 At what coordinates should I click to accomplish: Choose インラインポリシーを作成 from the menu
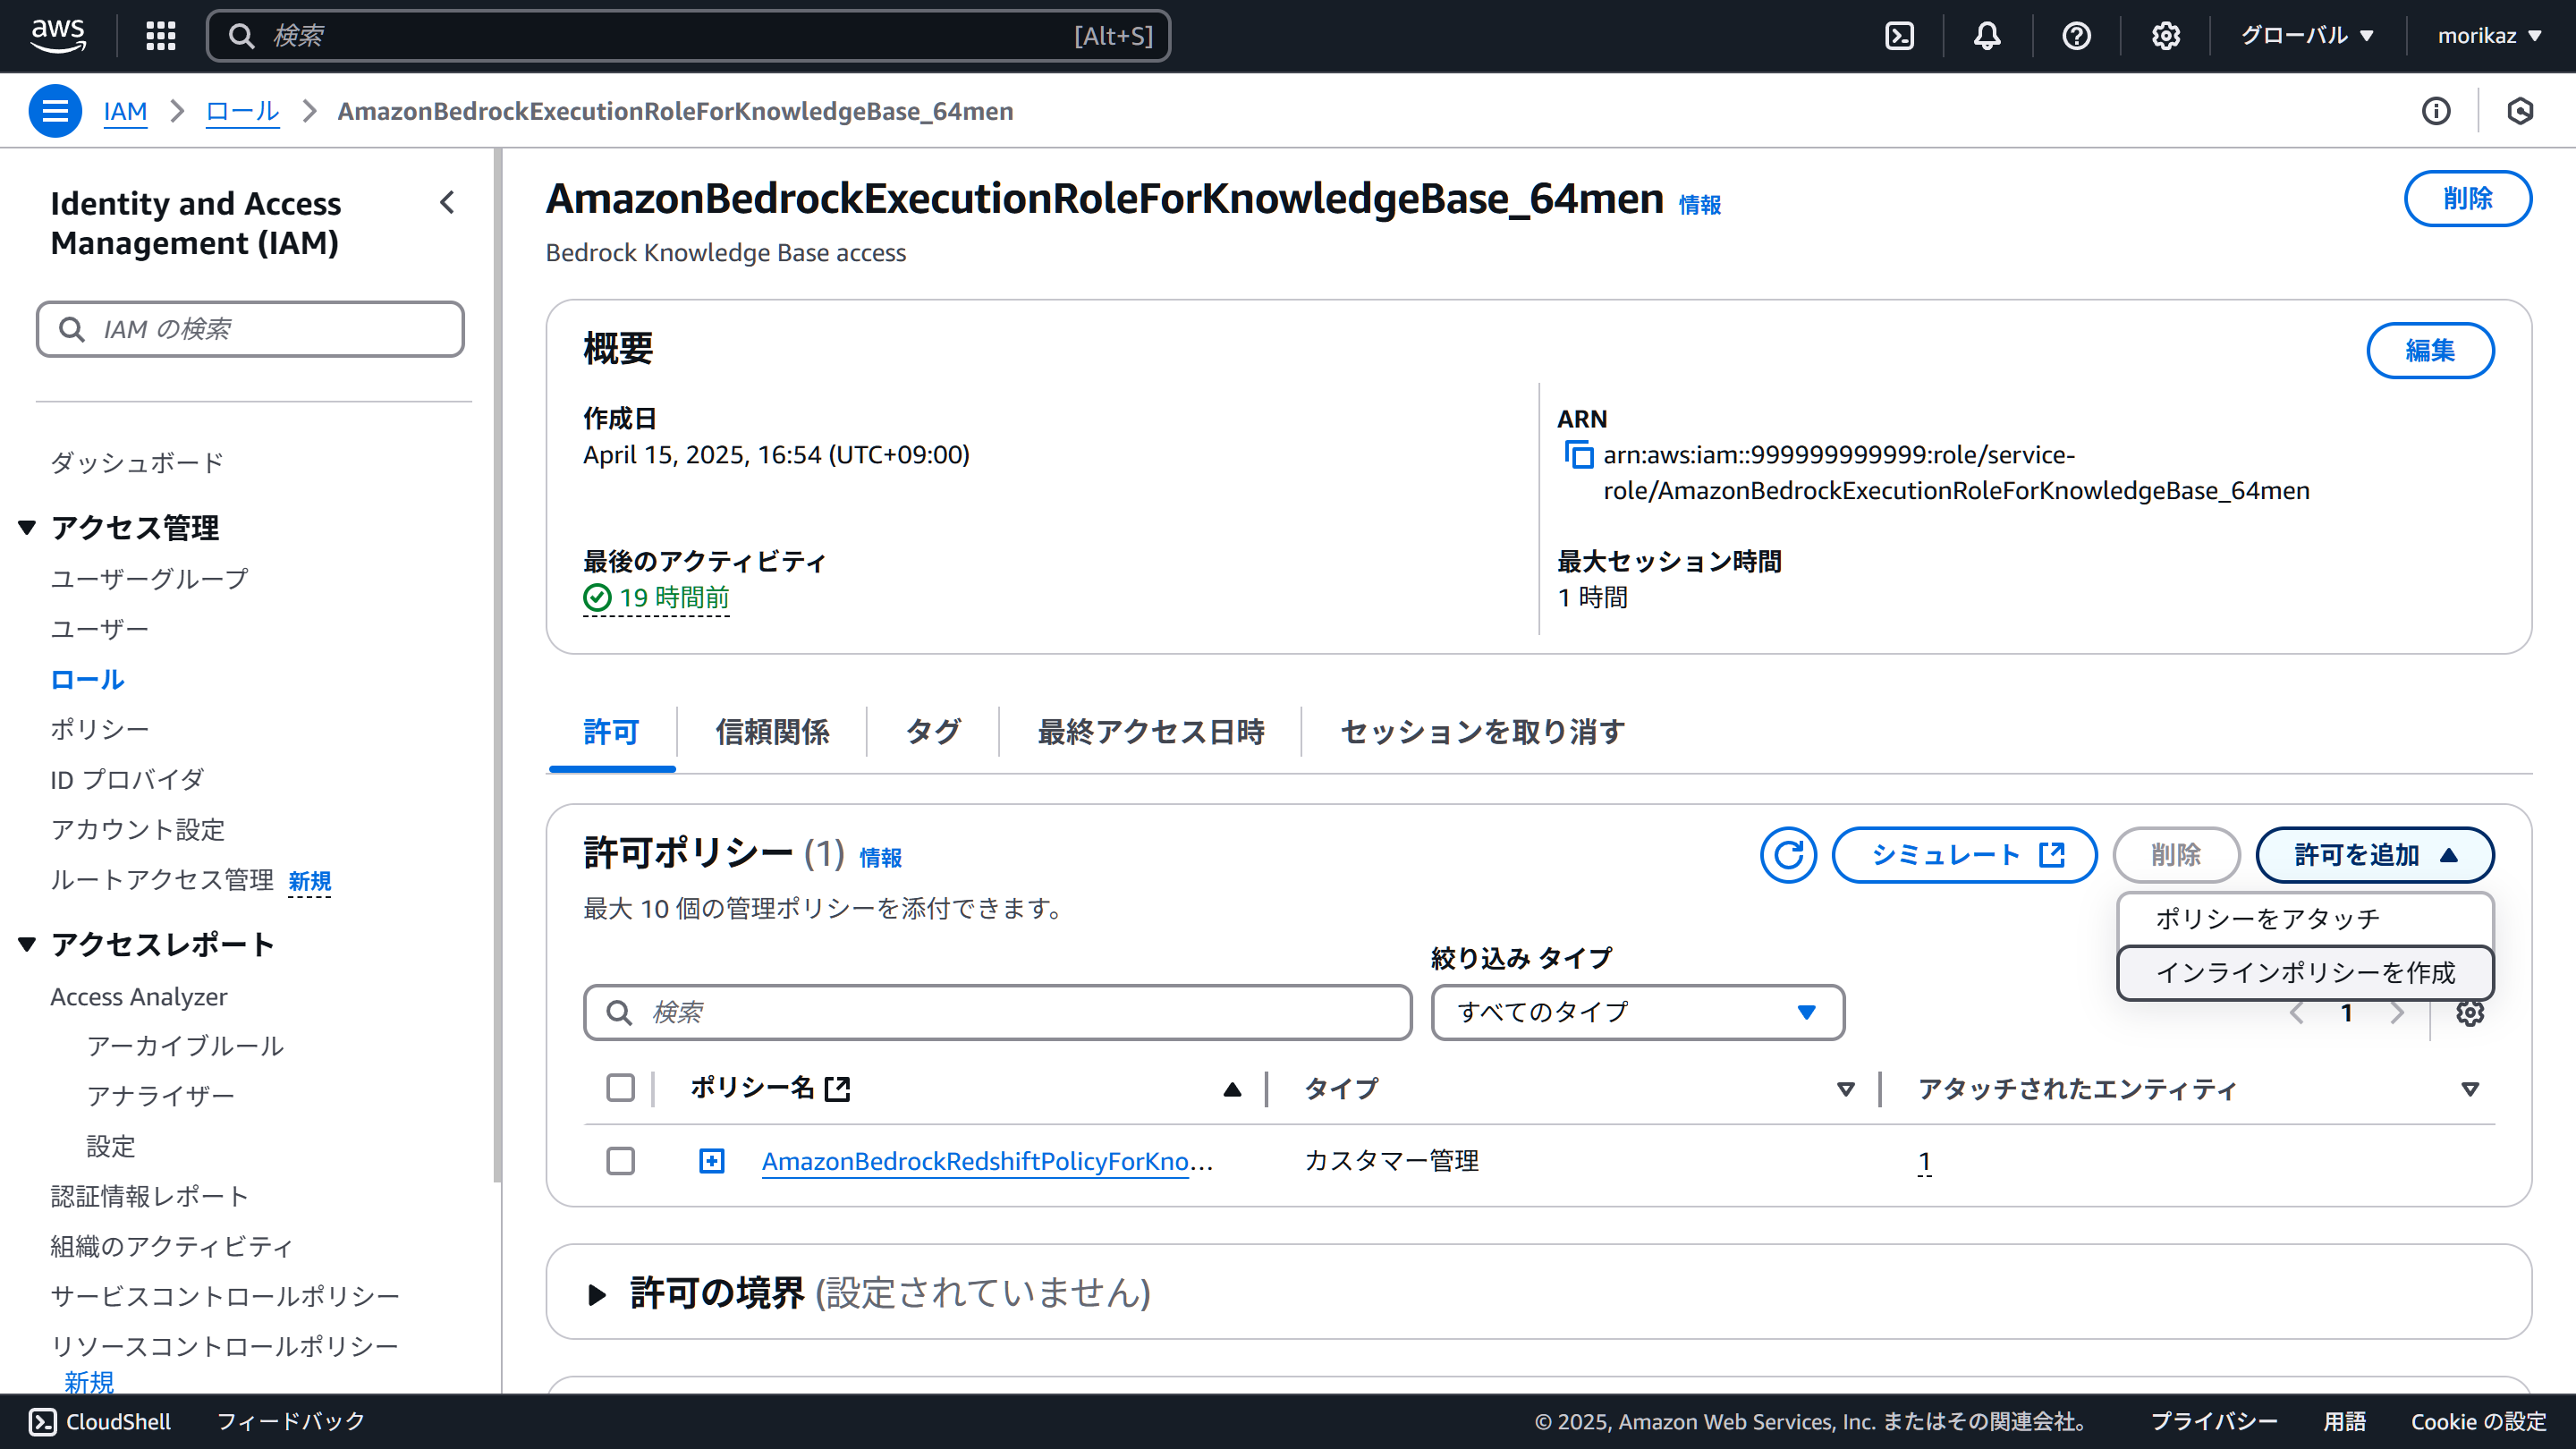(2304, 972)
